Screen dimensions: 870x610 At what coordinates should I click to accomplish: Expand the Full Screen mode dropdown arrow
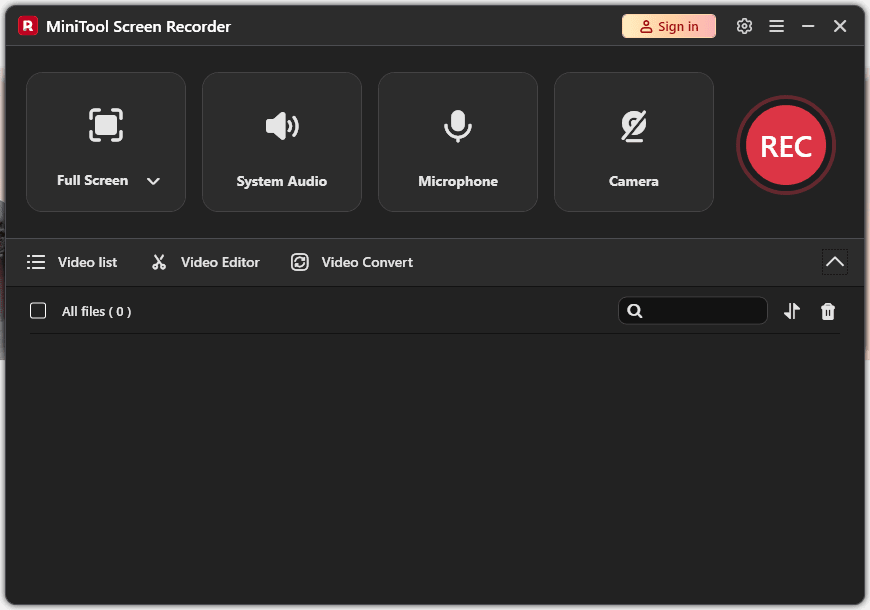(153, 182)
